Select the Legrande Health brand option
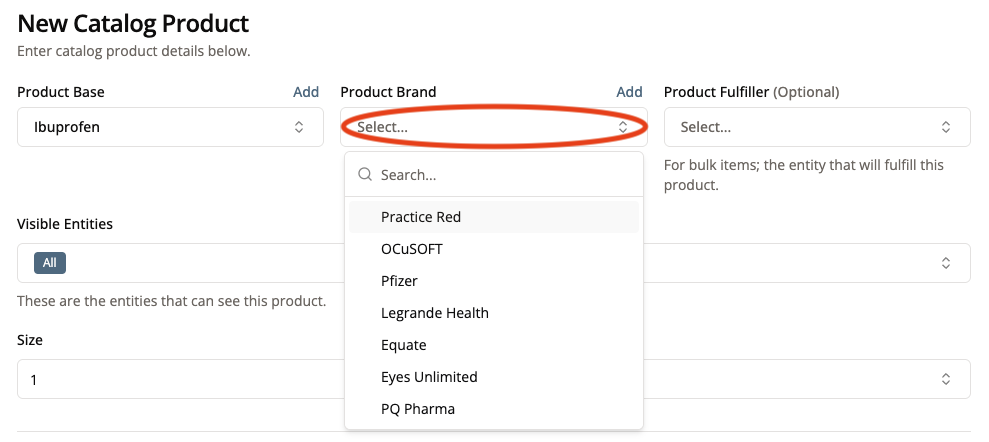The height and width of the screenshot is (442, 989). click(x=435, y=313)
